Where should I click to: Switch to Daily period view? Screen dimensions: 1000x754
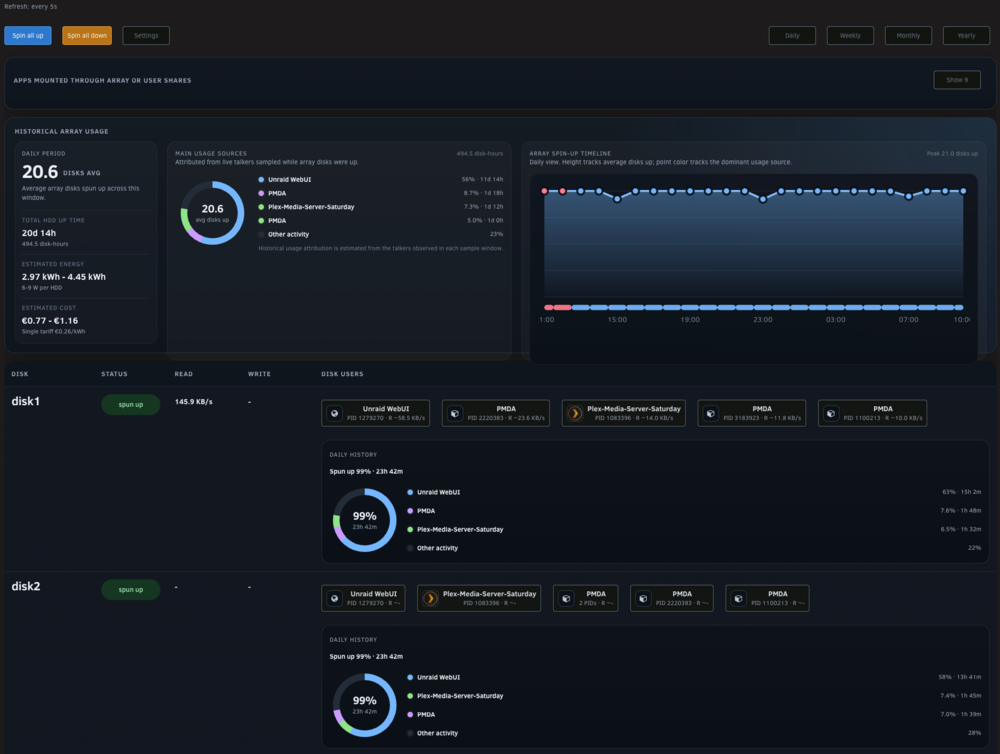coord(792,36)
